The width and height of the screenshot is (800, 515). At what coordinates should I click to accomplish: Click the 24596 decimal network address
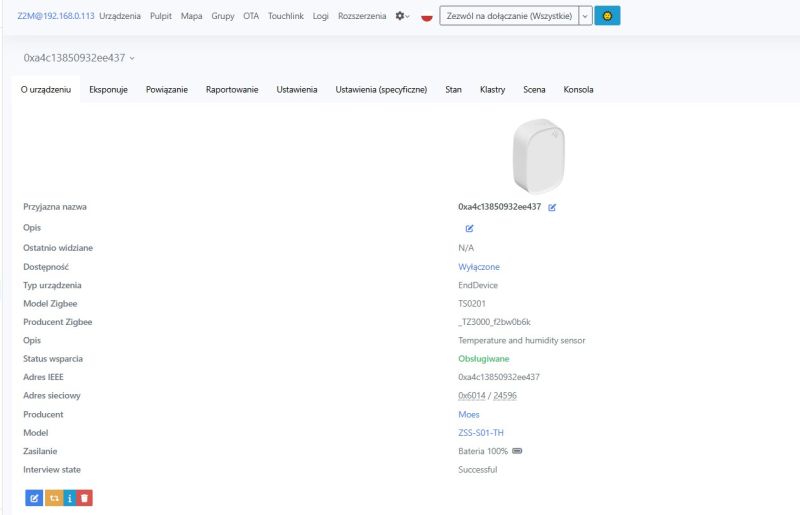pyautogui.click(x=505, y=395)
